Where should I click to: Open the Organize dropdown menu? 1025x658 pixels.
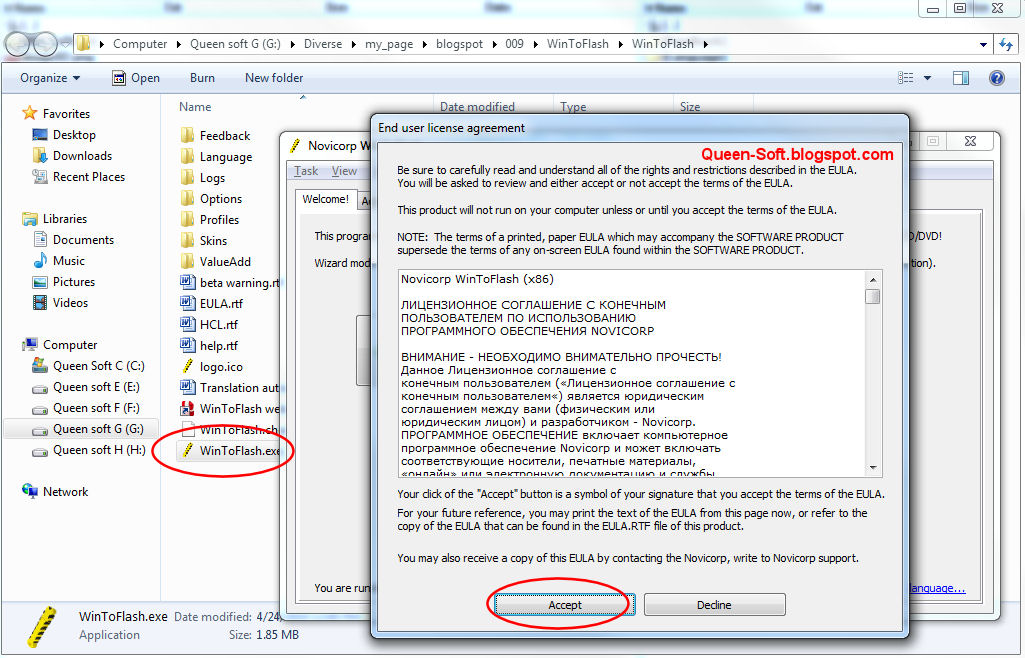[50, 78]
